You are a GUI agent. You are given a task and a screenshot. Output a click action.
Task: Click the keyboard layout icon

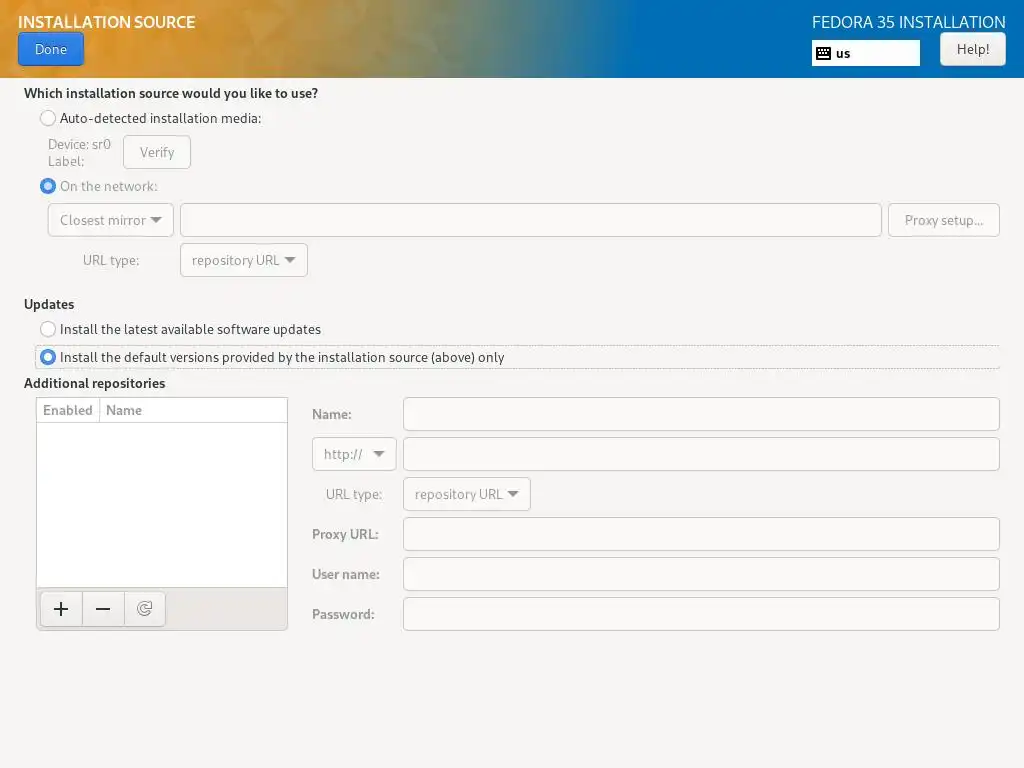(x=824, y=54)
